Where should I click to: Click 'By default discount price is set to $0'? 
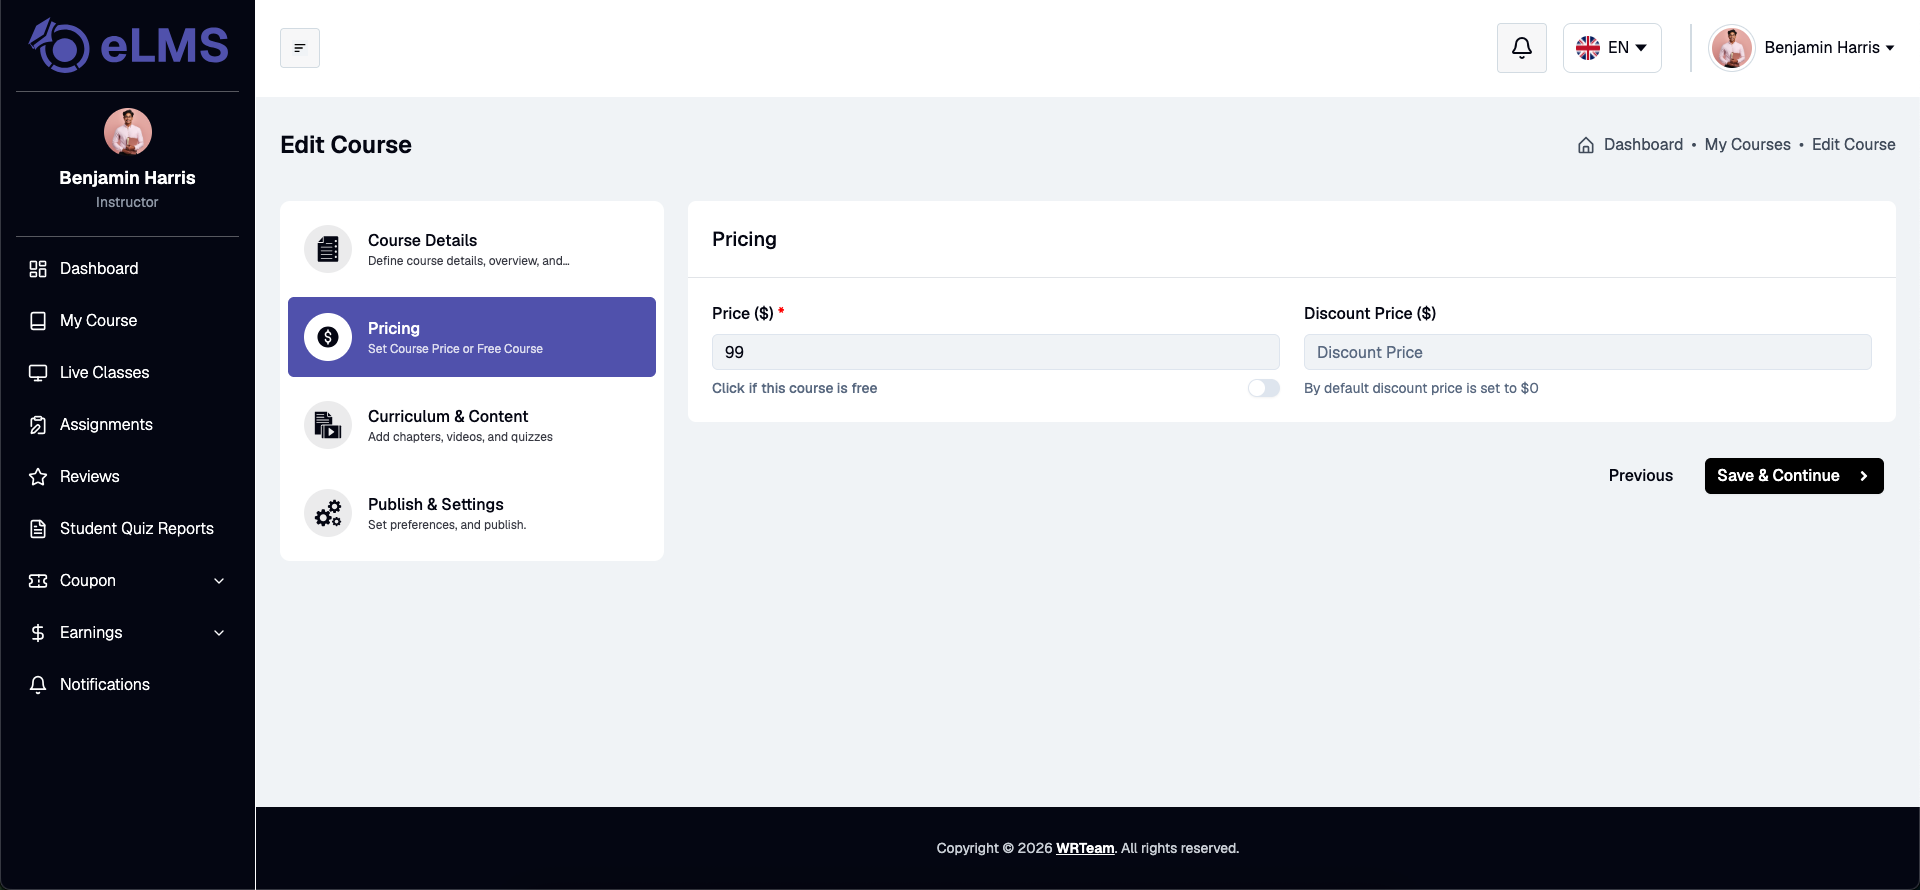pos(1421,388)
